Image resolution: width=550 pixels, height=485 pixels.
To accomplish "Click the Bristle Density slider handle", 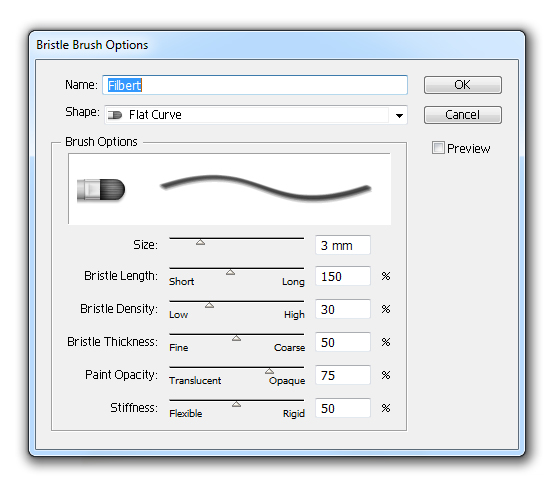I will point(209,305).
